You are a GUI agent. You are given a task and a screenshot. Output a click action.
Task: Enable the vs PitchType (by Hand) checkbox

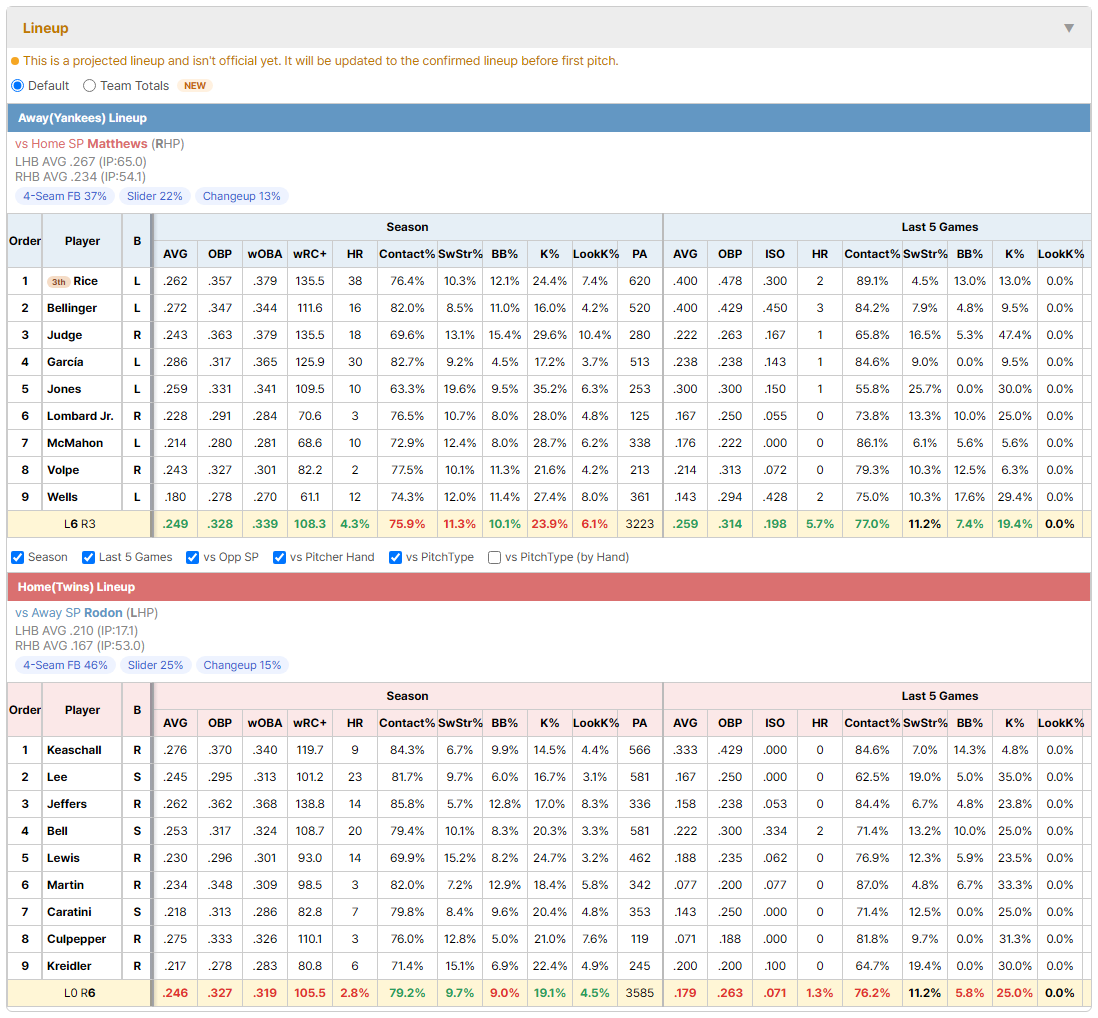coord(494,557)
